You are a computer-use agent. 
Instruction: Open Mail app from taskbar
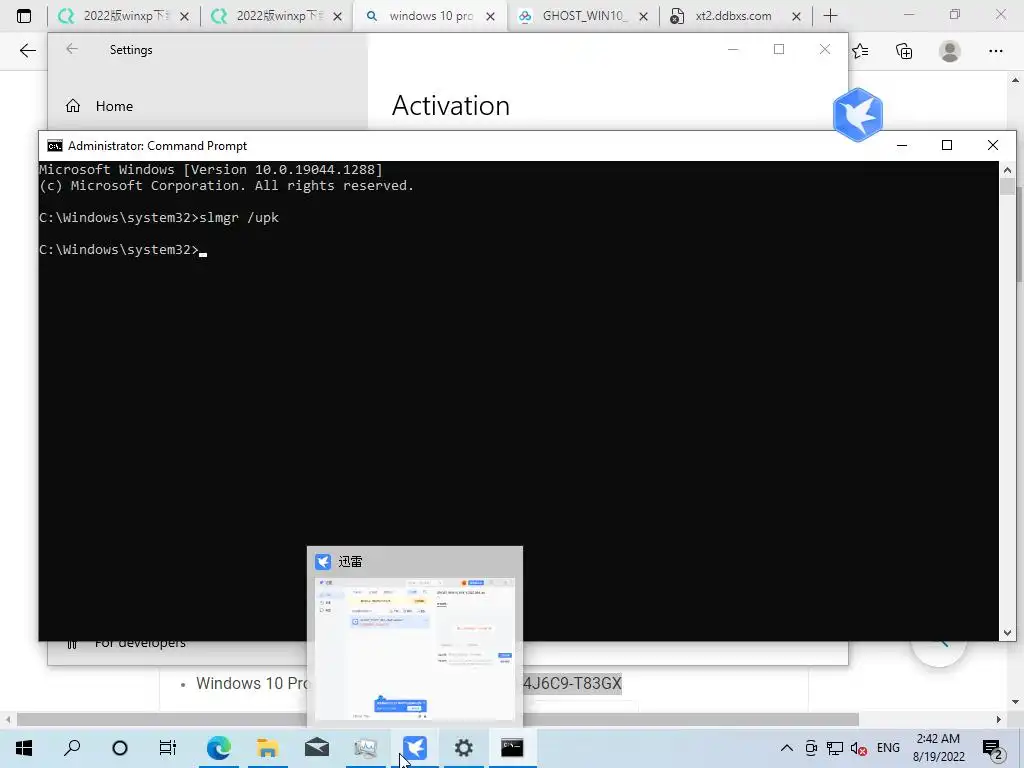point(317,748)
